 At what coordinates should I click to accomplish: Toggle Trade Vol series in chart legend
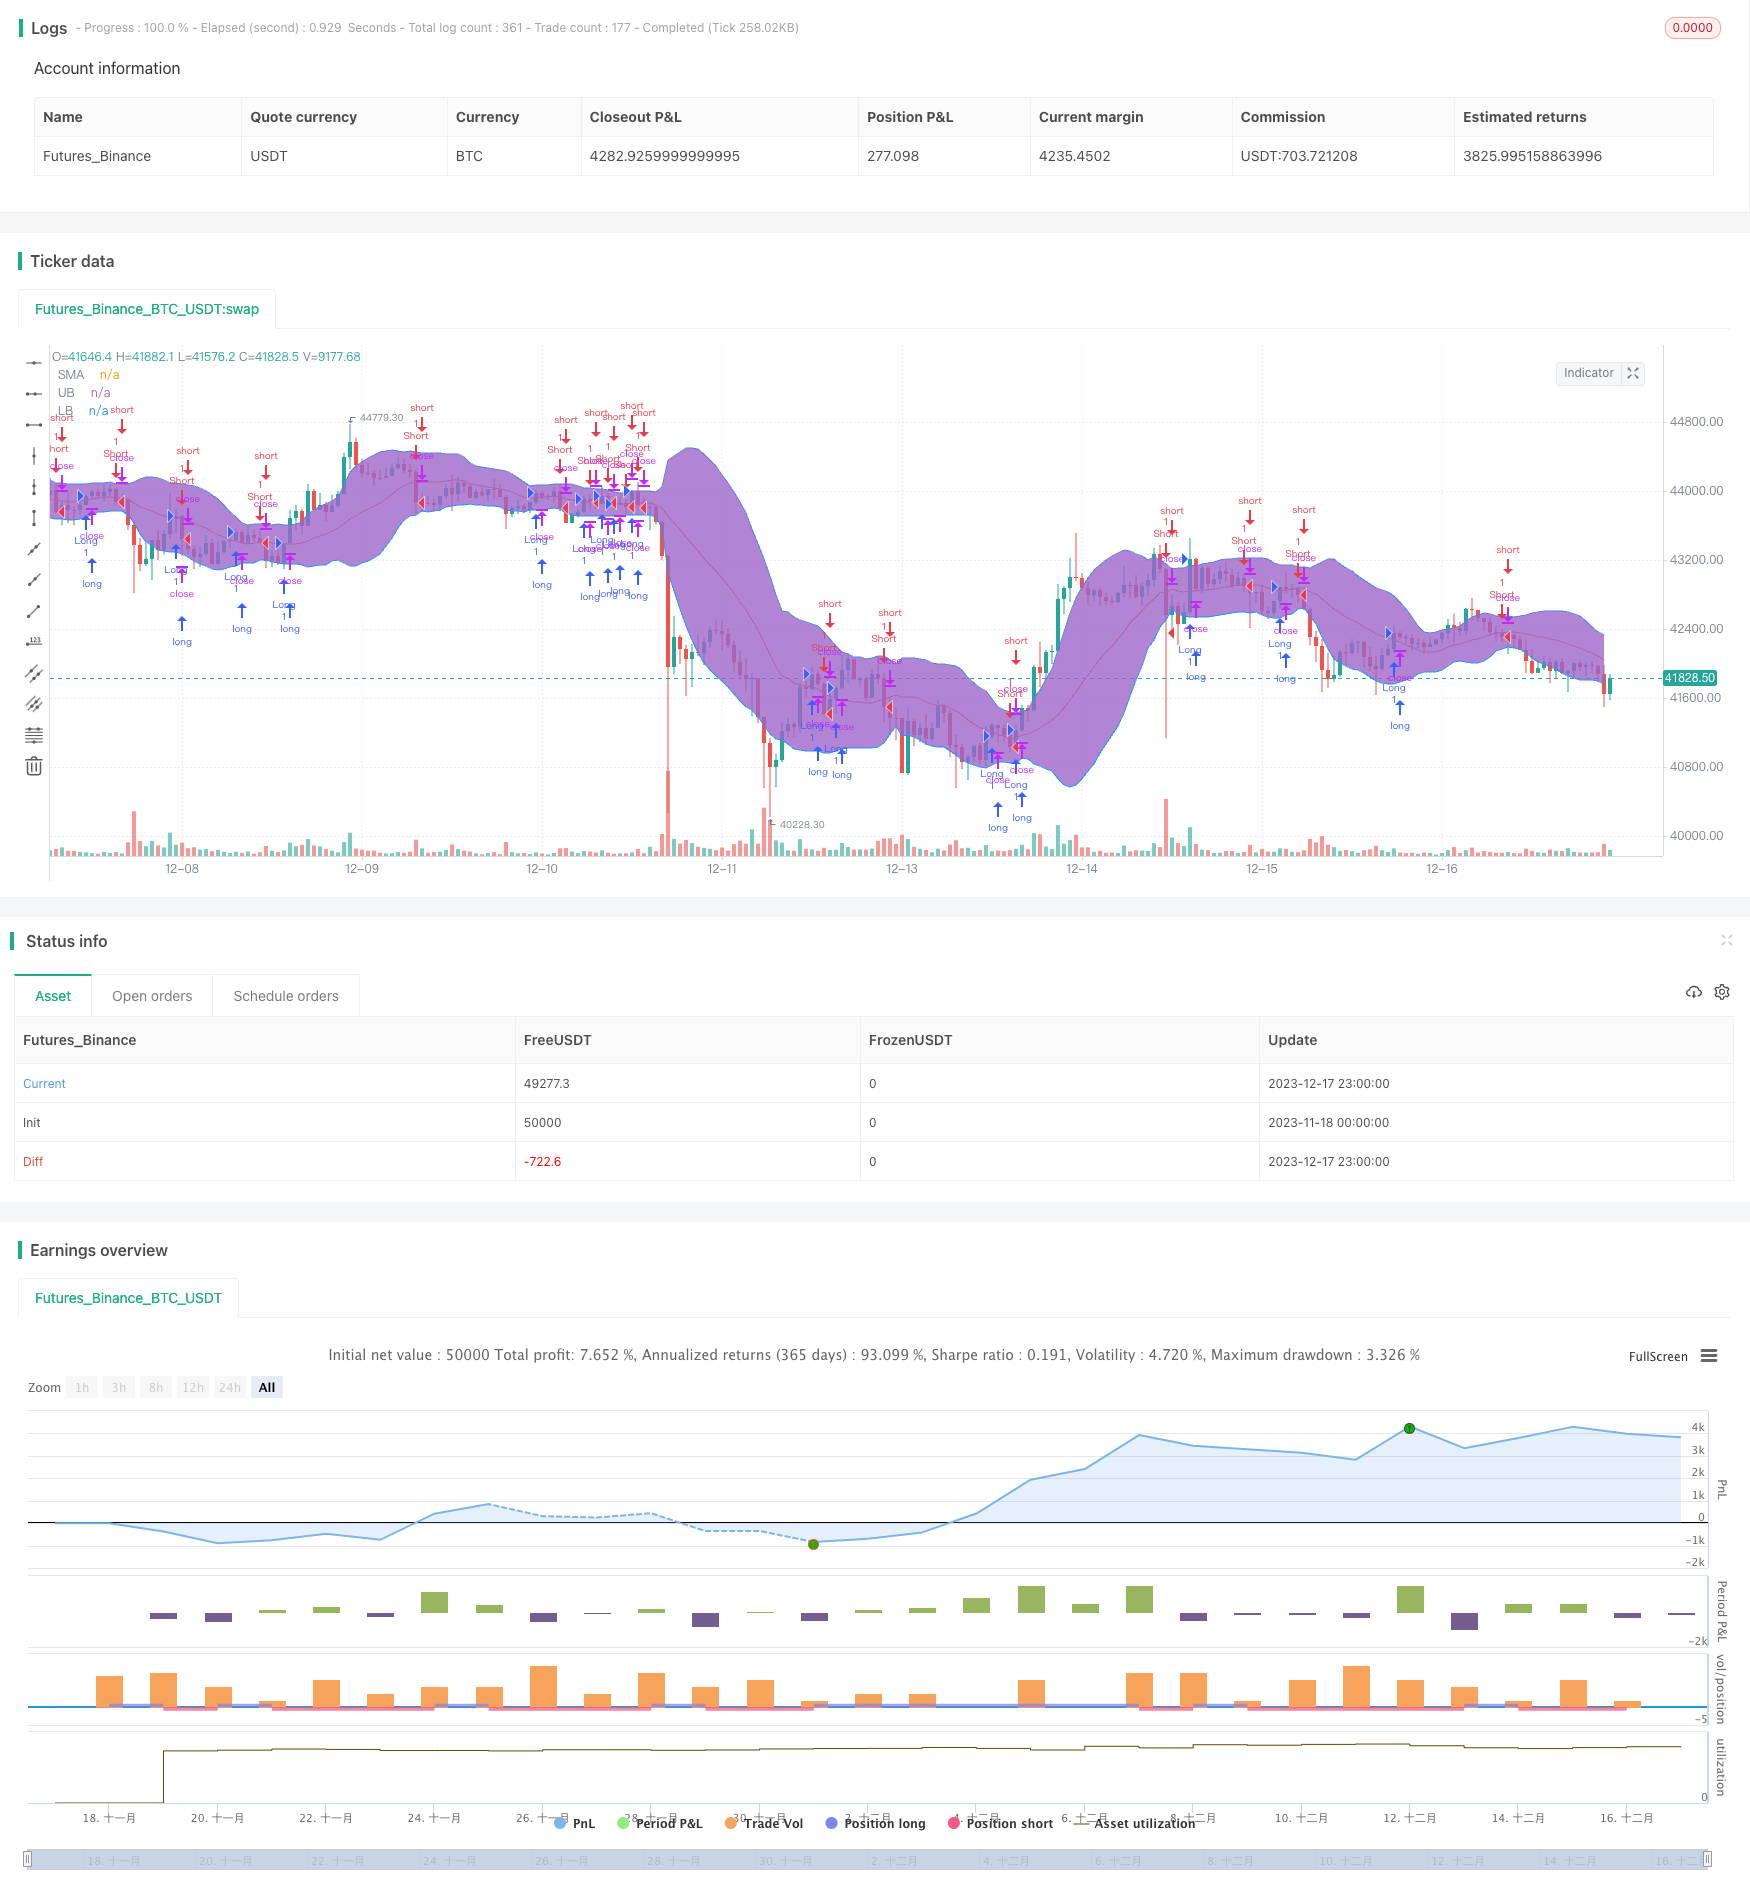[x=764, y=1823]
